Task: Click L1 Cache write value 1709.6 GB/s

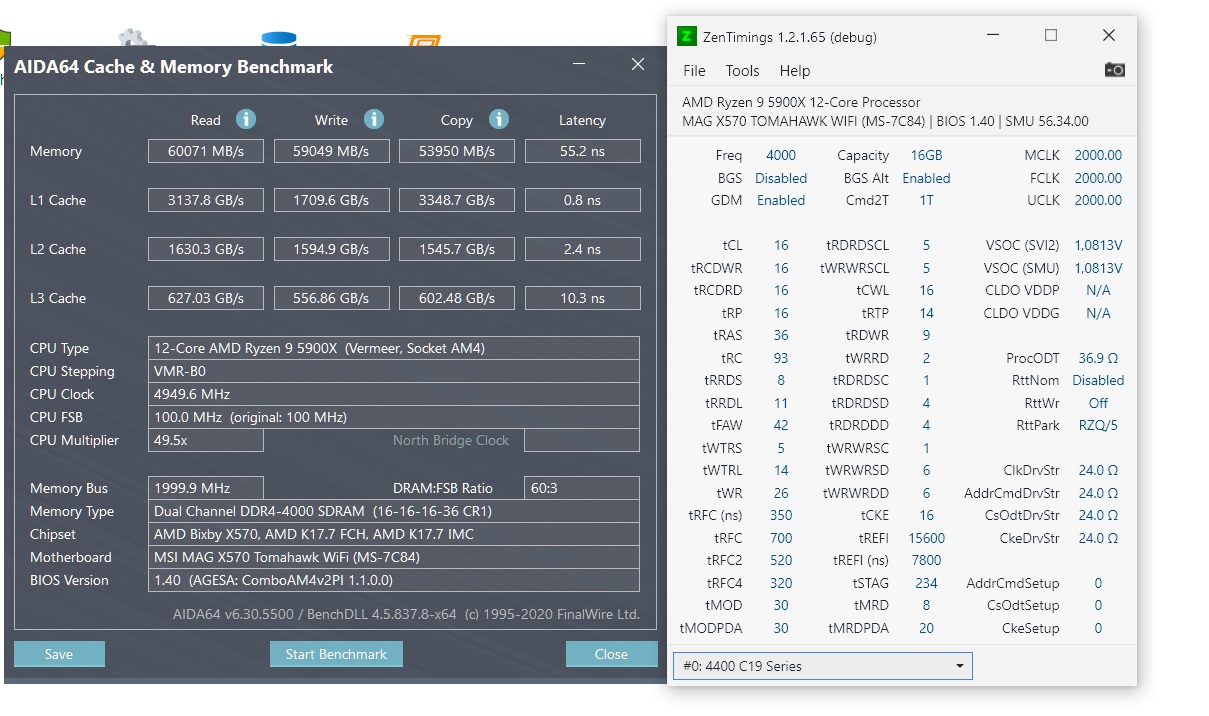Action: pos(331,200)
